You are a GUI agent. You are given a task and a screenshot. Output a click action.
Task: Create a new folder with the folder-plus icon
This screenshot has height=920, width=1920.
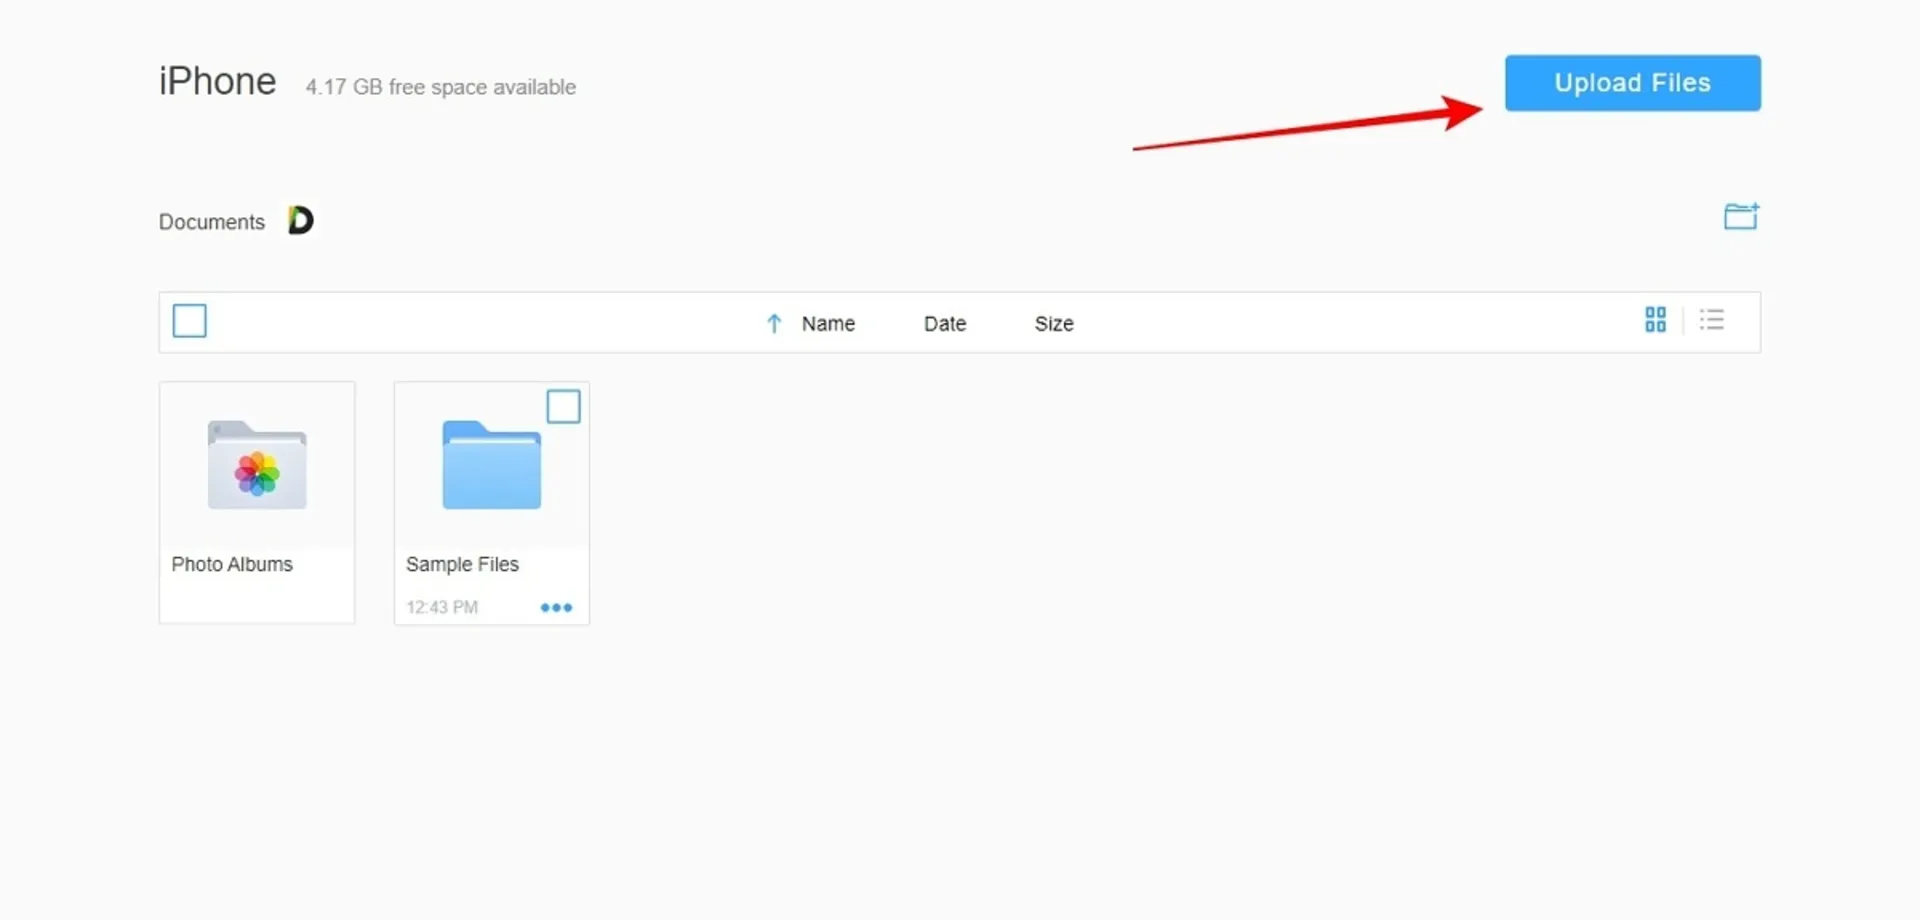click(x=1741, y=216)
